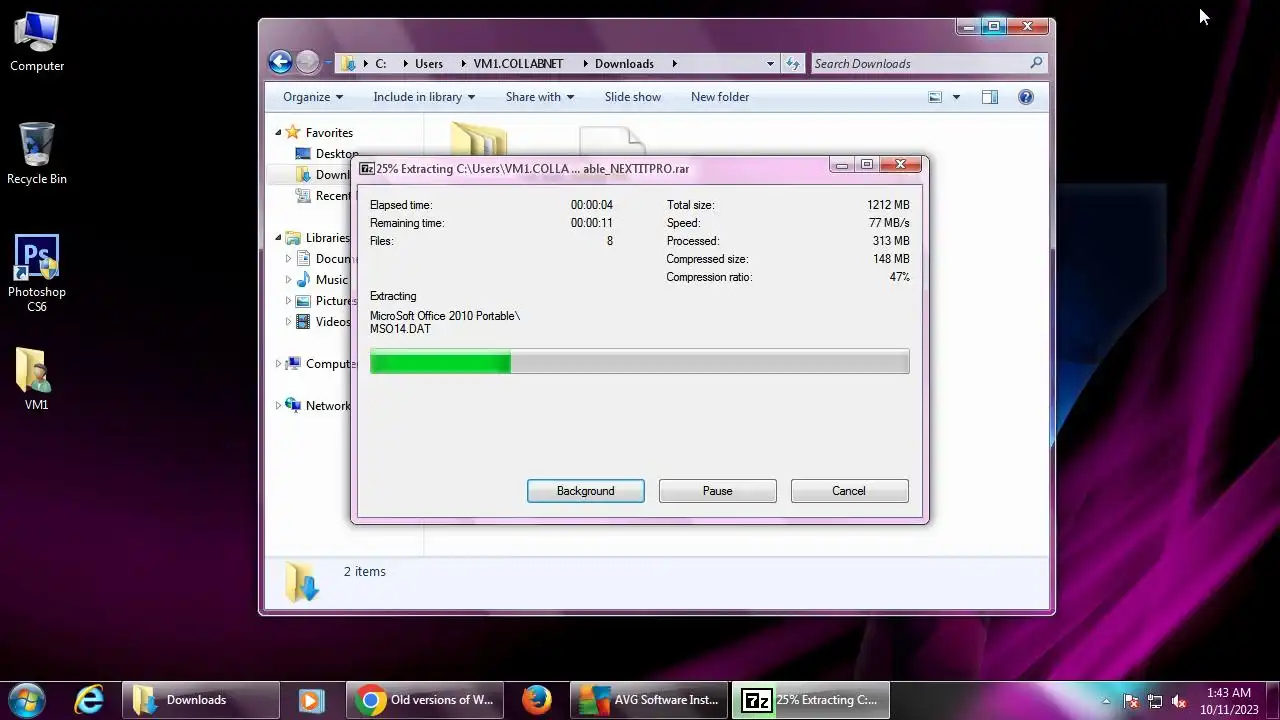Show hidden tray icons arrow
This screenshot has height=720, width=1280.
pyautogui.click(x=1106, y=701)
